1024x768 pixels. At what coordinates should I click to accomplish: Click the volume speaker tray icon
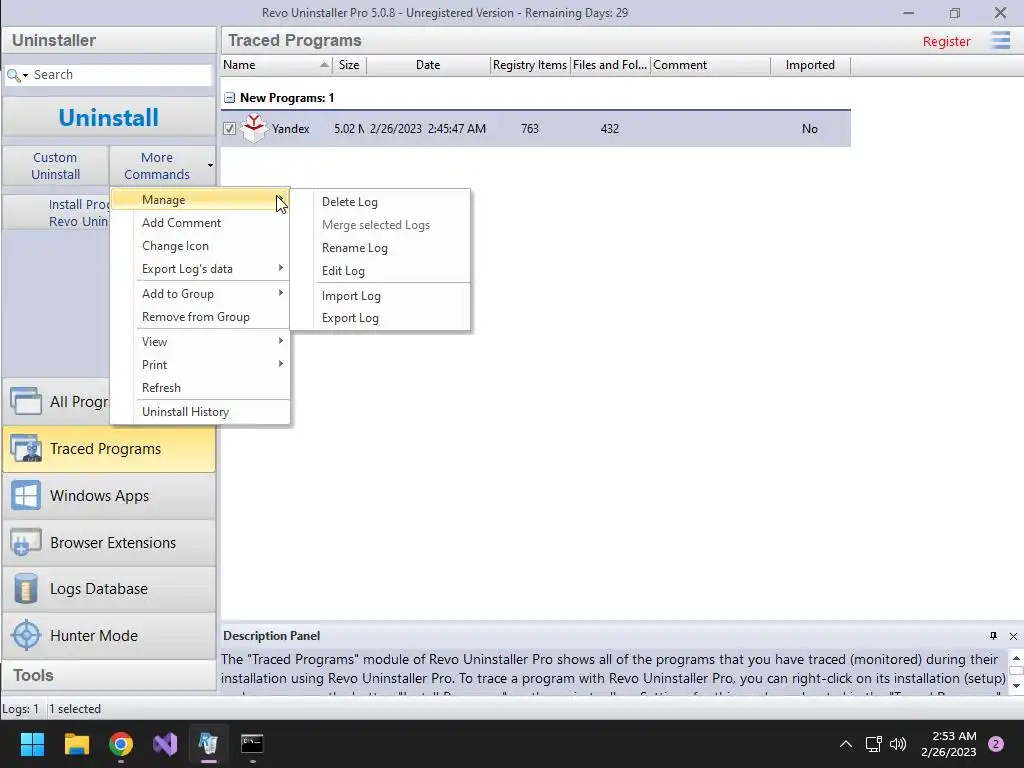point(899,744)
